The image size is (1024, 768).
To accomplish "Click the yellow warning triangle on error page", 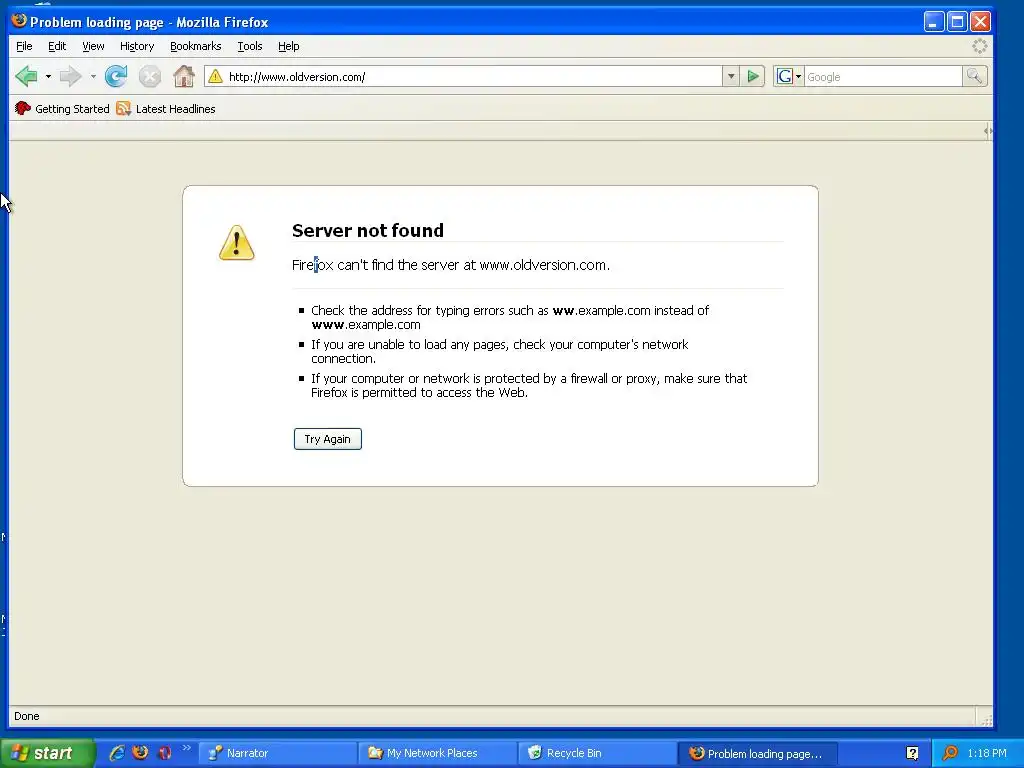I will [x=236, y=243].
